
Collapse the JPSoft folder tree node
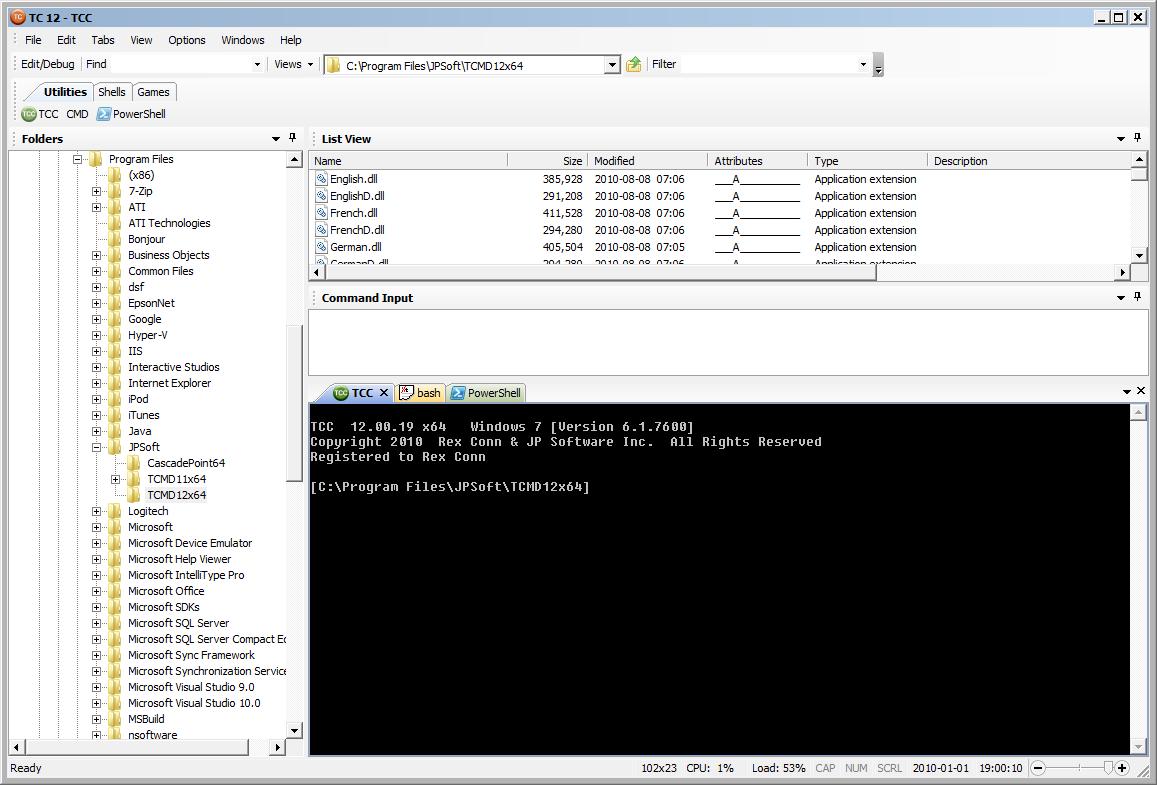(x=97, y=447)
